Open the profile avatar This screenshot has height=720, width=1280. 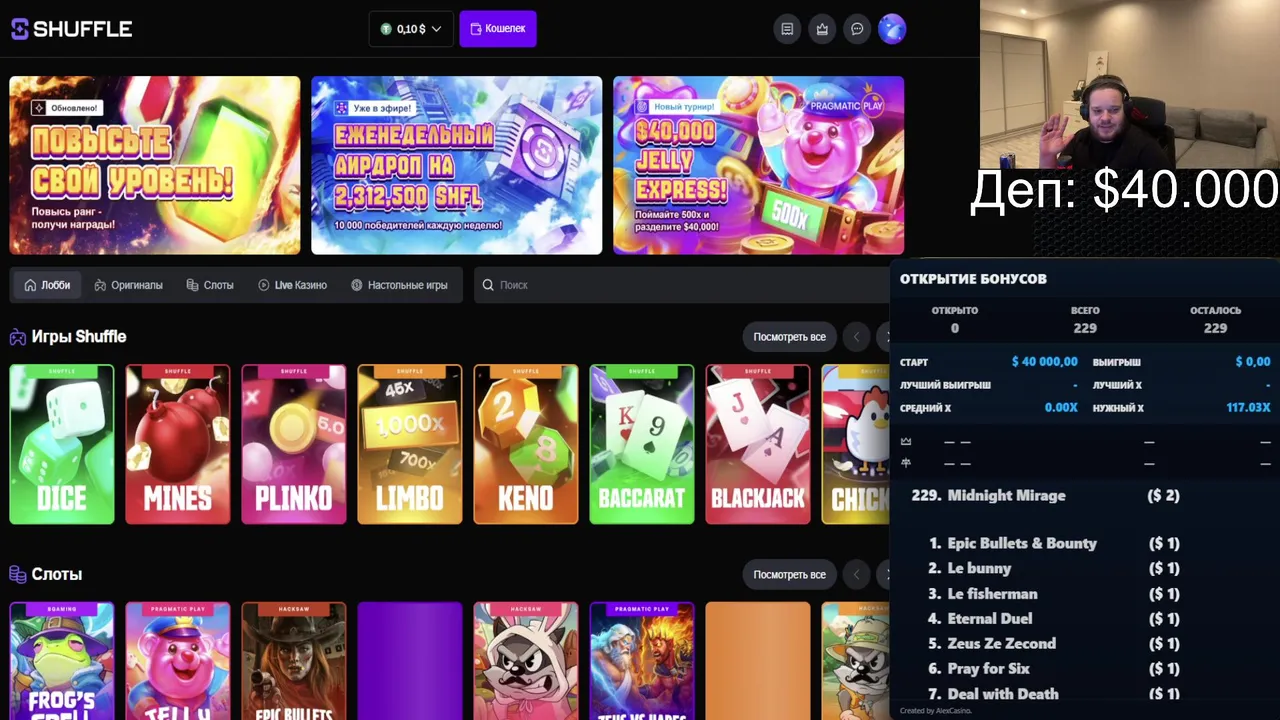coord(892,29)
